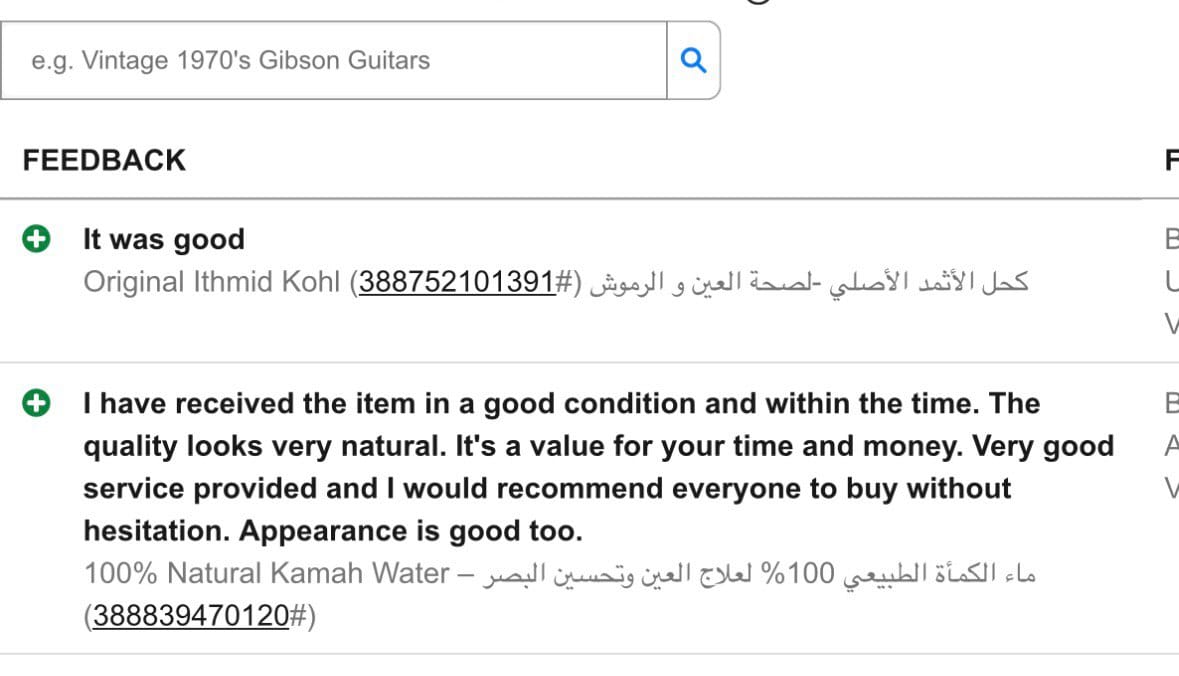Click green positive icon beside "It was good"
This screenshot has height=676, width=1179.
pos(37,239)
